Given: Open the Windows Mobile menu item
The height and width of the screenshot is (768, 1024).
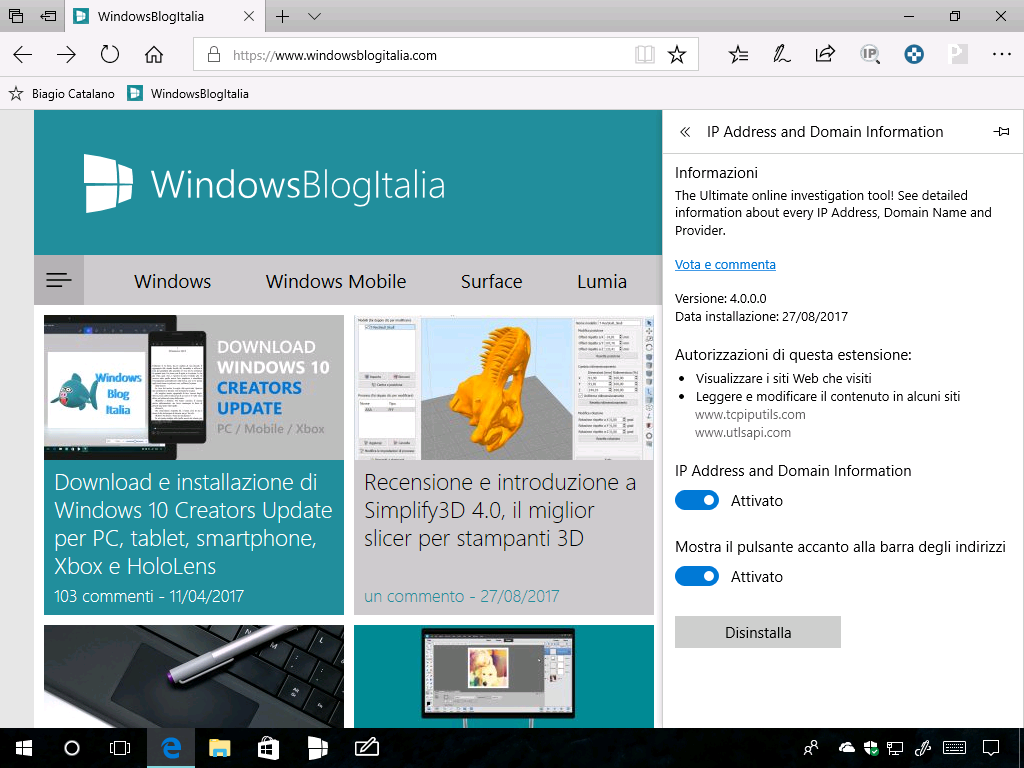Looking at the screenshot, I should pyautogui.click(x=336, y=281).
